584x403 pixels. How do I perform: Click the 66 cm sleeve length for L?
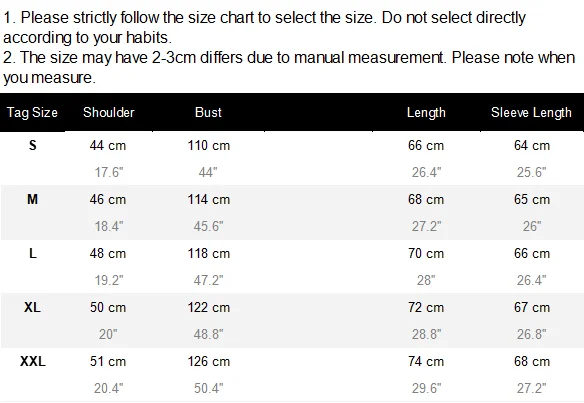click(x=532, y=253)
